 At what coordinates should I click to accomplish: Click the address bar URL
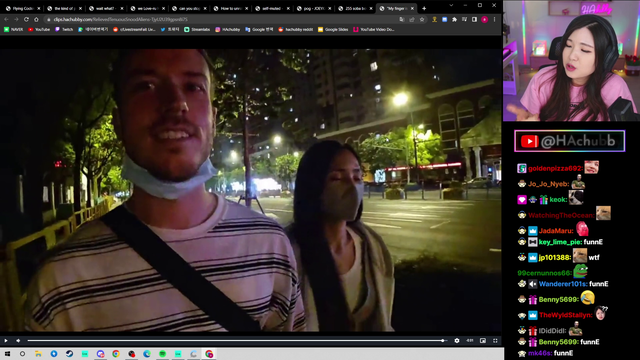[120, 19]
